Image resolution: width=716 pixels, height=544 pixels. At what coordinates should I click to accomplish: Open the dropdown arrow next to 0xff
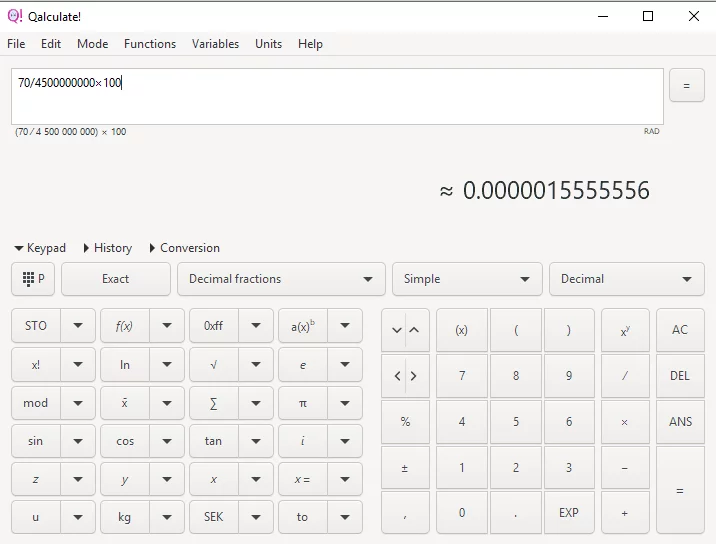tap(256, 326)
